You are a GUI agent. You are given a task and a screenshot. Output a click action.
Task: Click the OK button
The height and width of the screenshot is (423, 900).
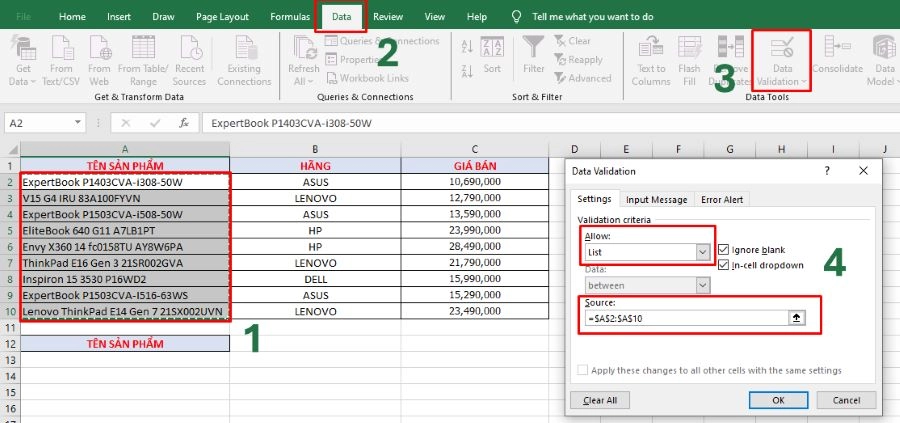click(778, 400)
